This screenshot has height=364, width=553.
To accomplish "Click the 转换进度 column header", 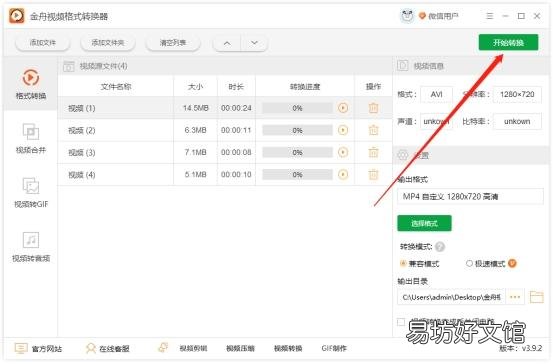I will pyautogui.click(x=305, y=86).
